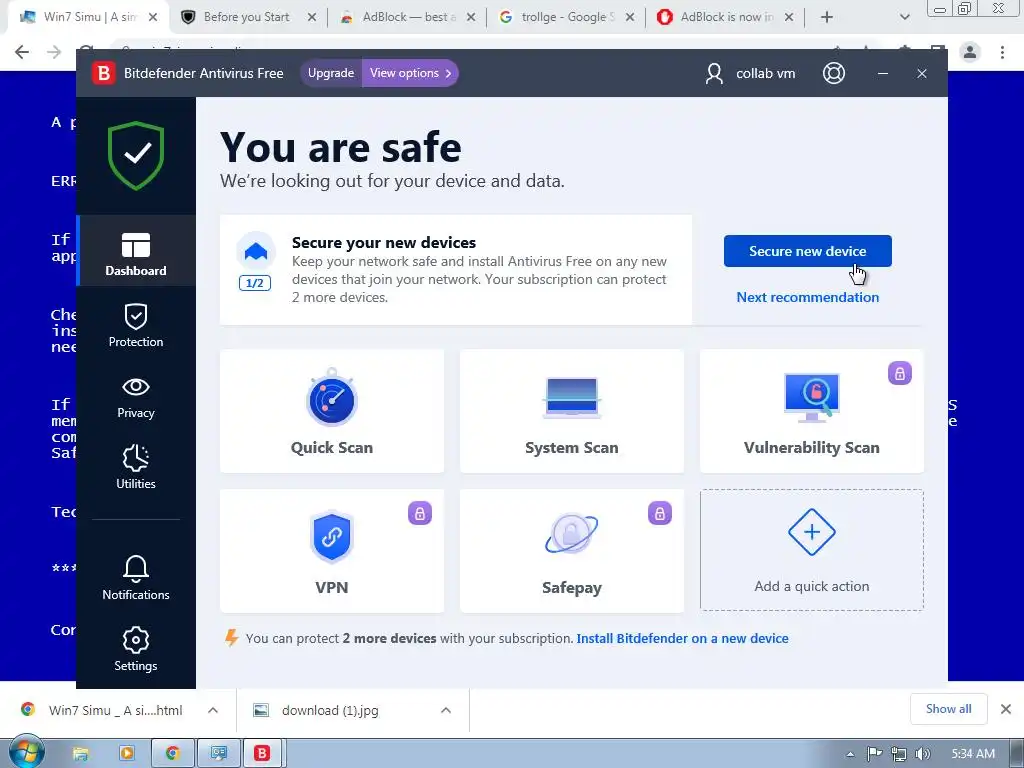Viewport: 1024px width, 768px height.
Task: Open the Dashboard sidebar section
Action: tap(136, 251)
